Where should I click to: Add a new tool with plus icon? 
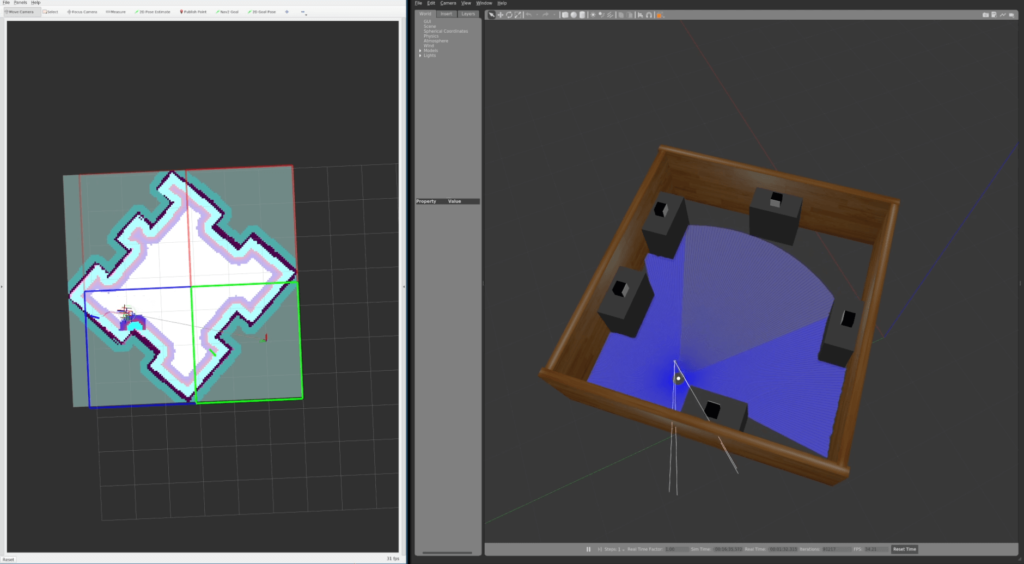(288, 12)
